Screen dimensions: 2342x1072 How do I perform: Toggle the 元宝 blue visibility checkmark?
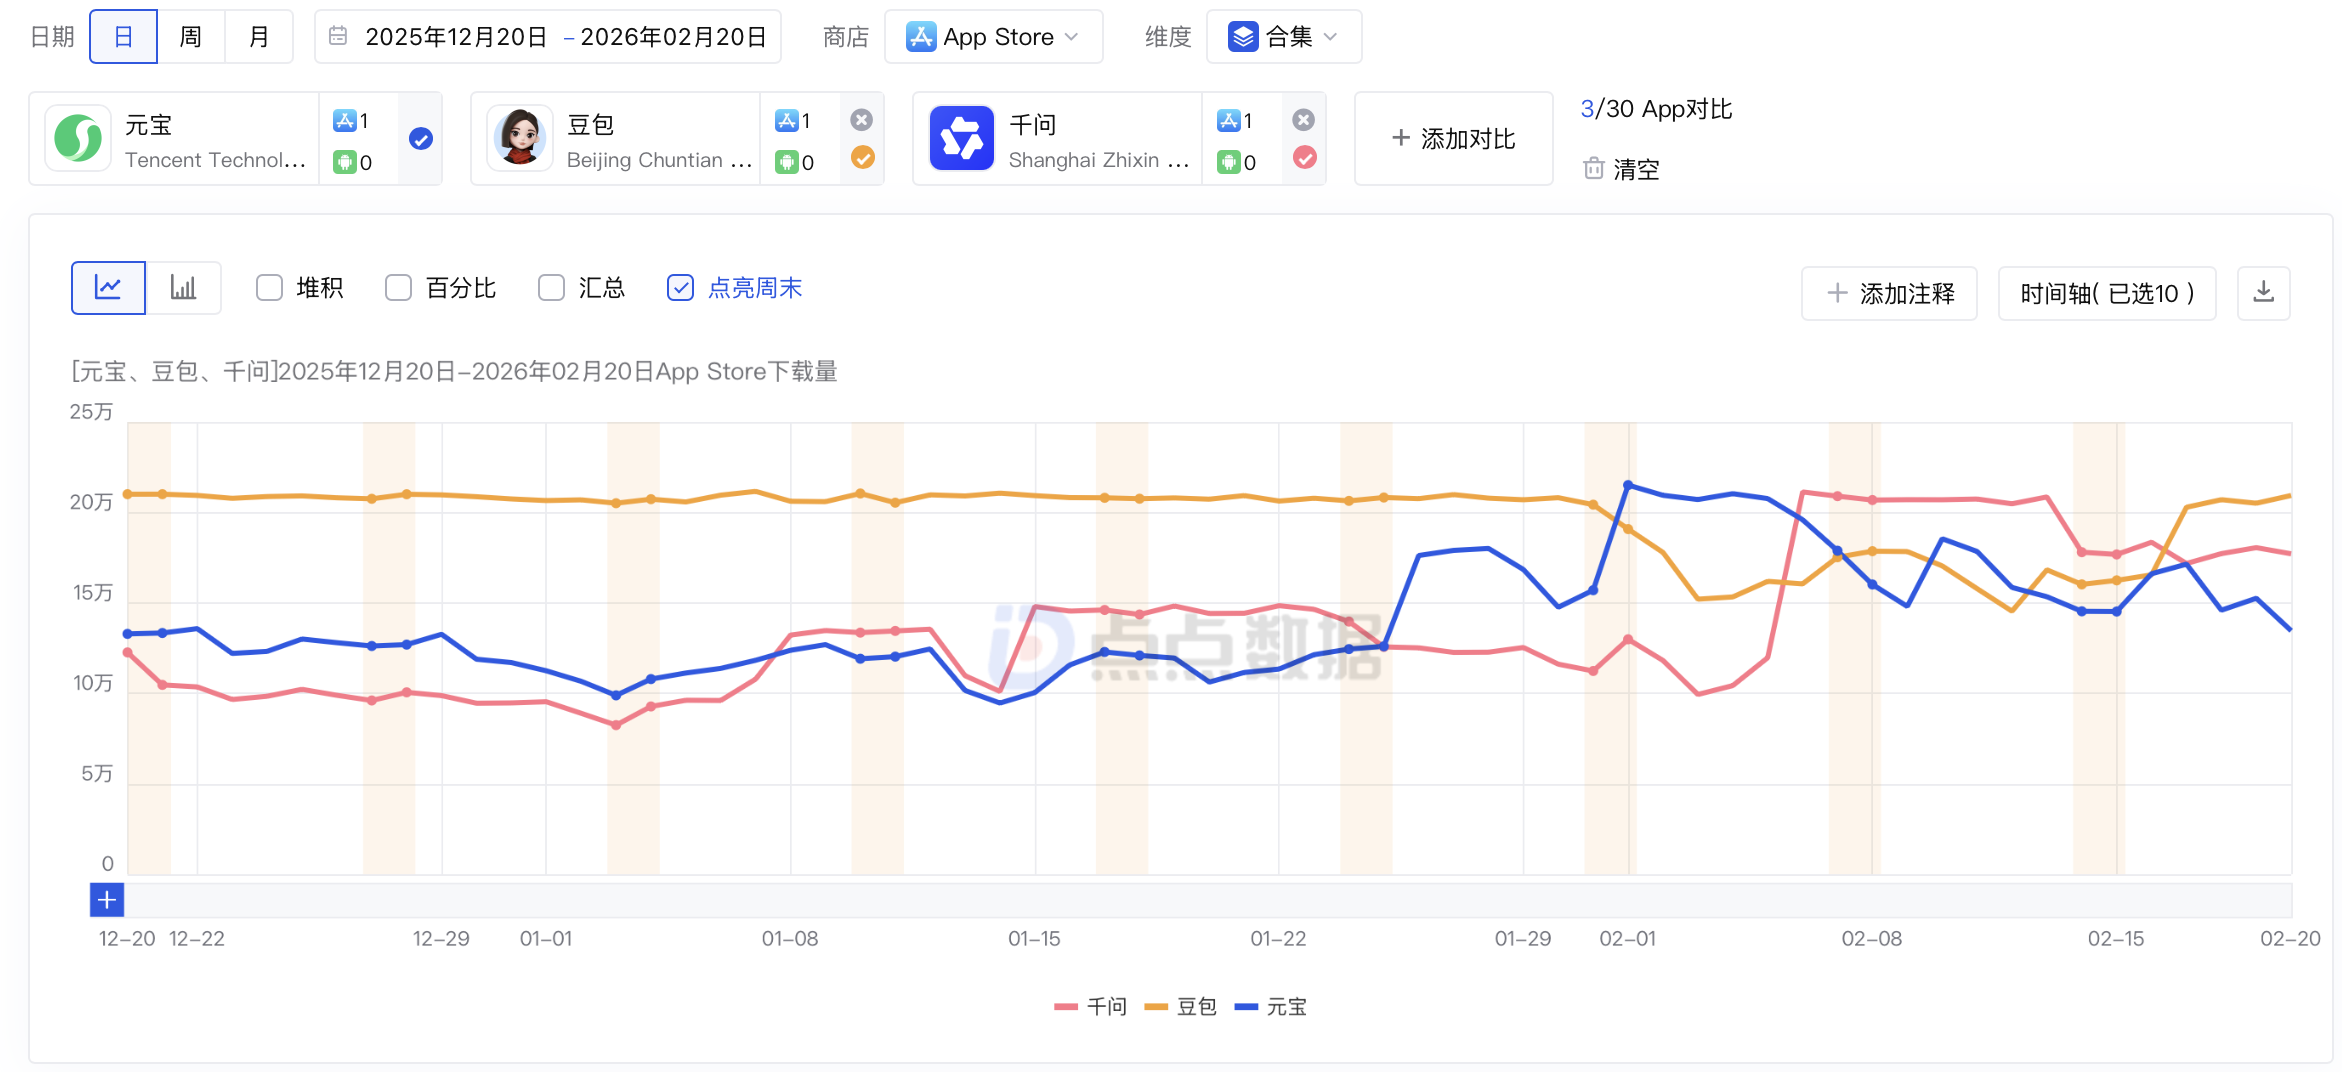421,139
